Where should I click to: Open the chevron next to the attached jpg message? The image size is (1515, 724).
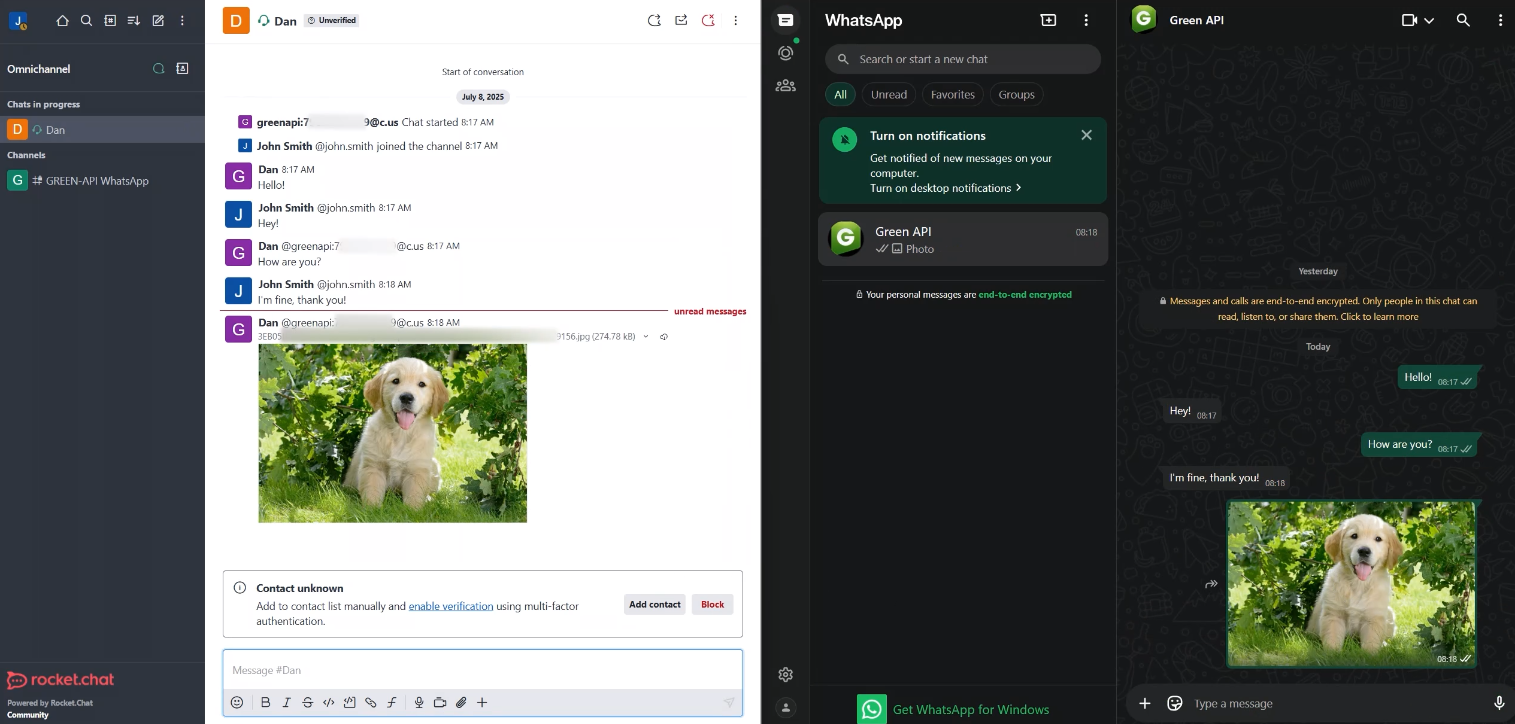pyautogui.click(x=645, y=337)
